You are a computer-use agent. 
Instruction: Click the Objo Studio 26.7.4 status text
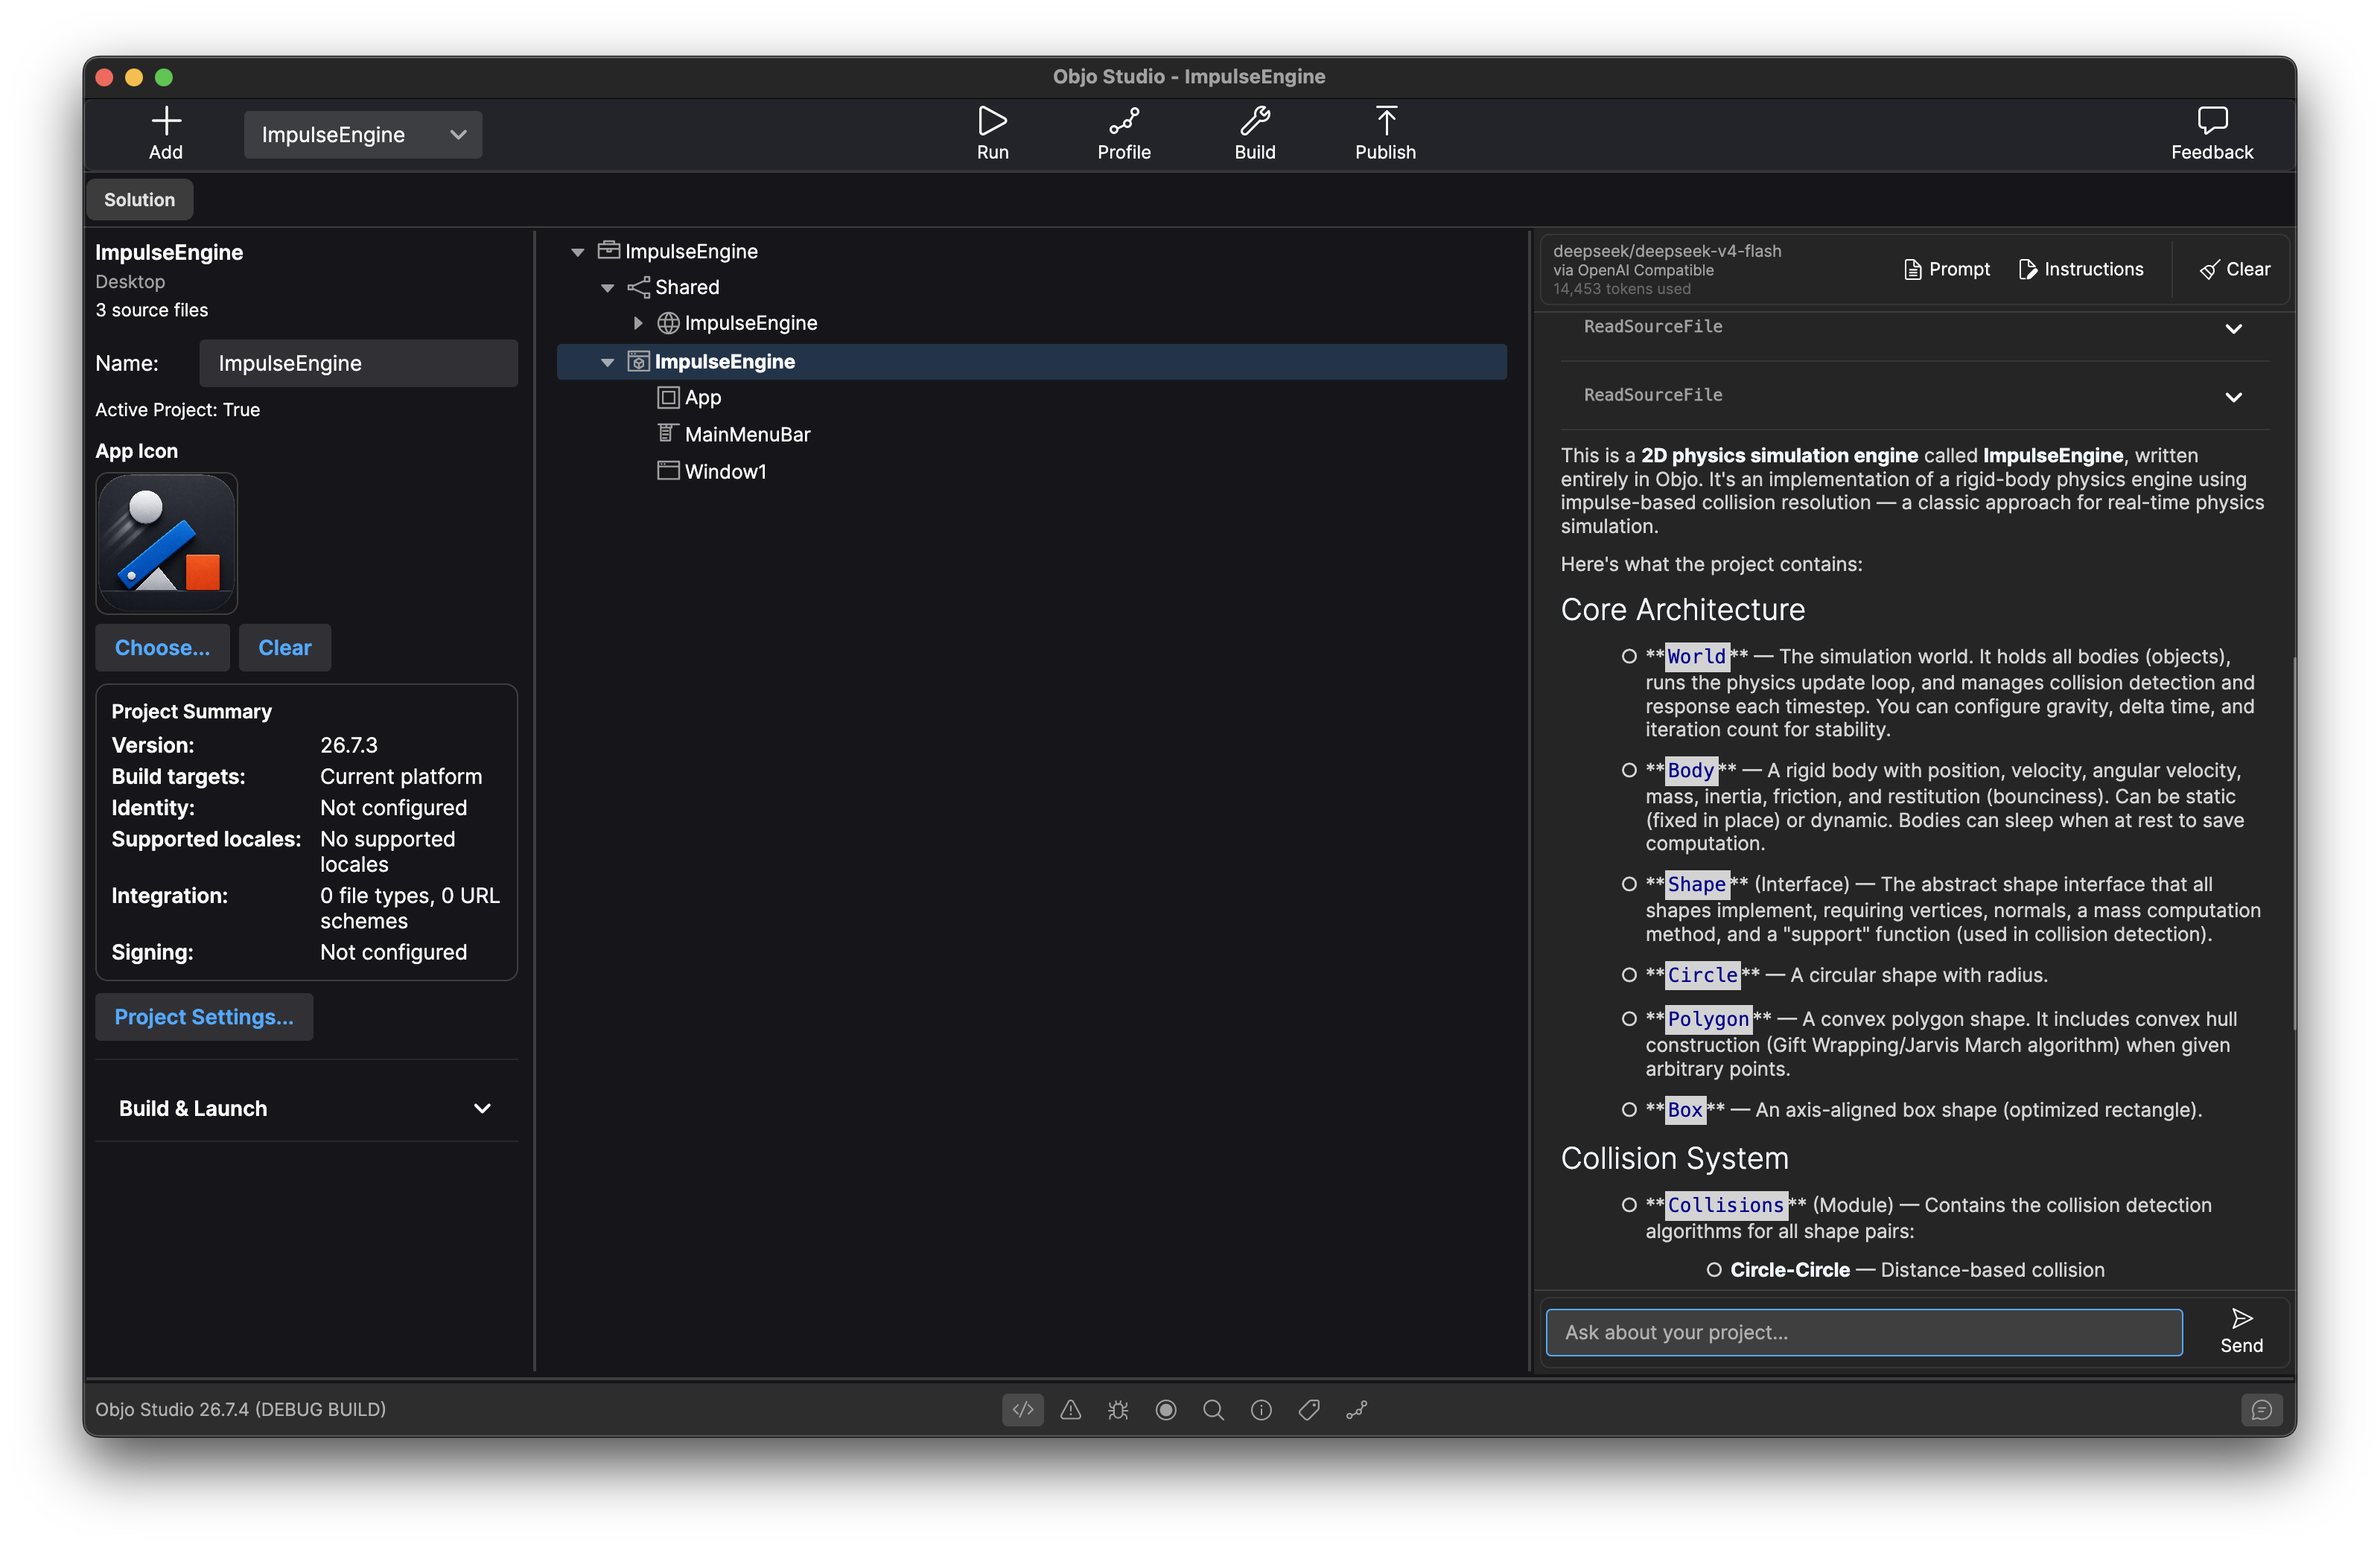point(240,1409)
